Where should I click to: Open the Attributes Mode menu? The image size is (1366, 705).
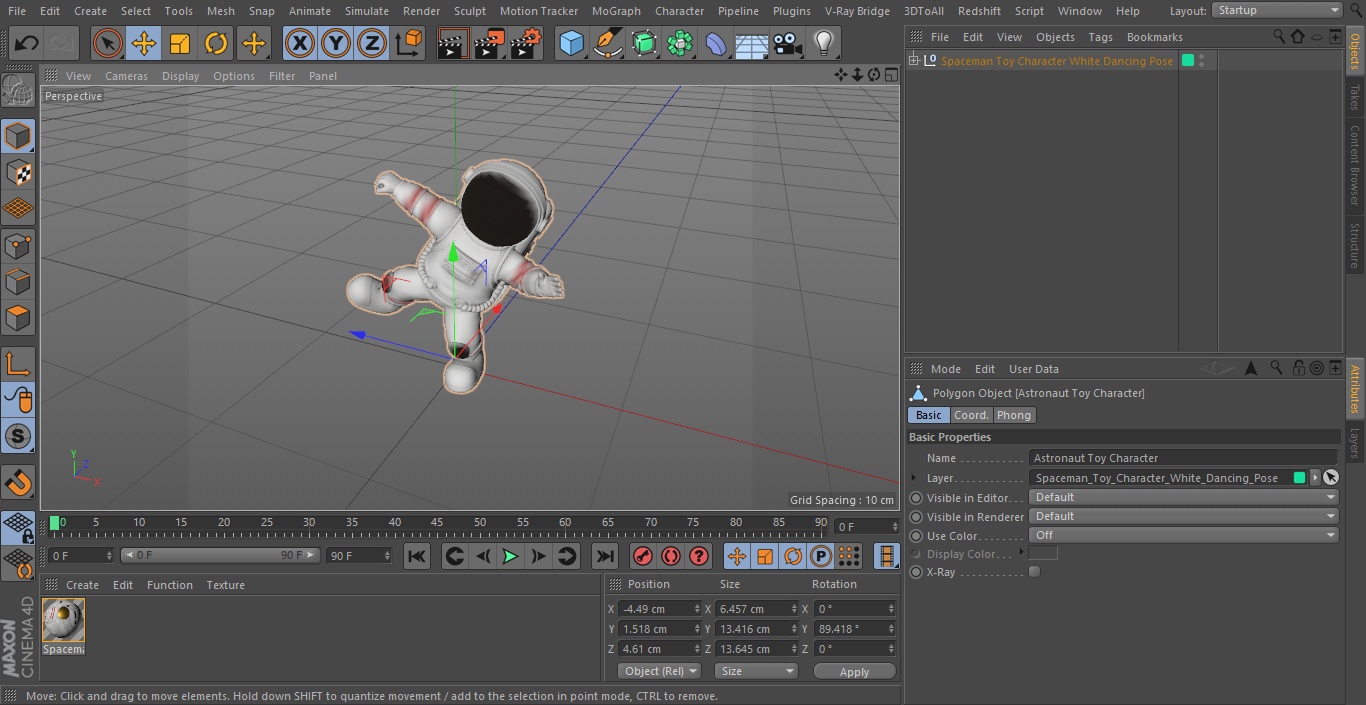pyautogui.click(x=945, y=369)
